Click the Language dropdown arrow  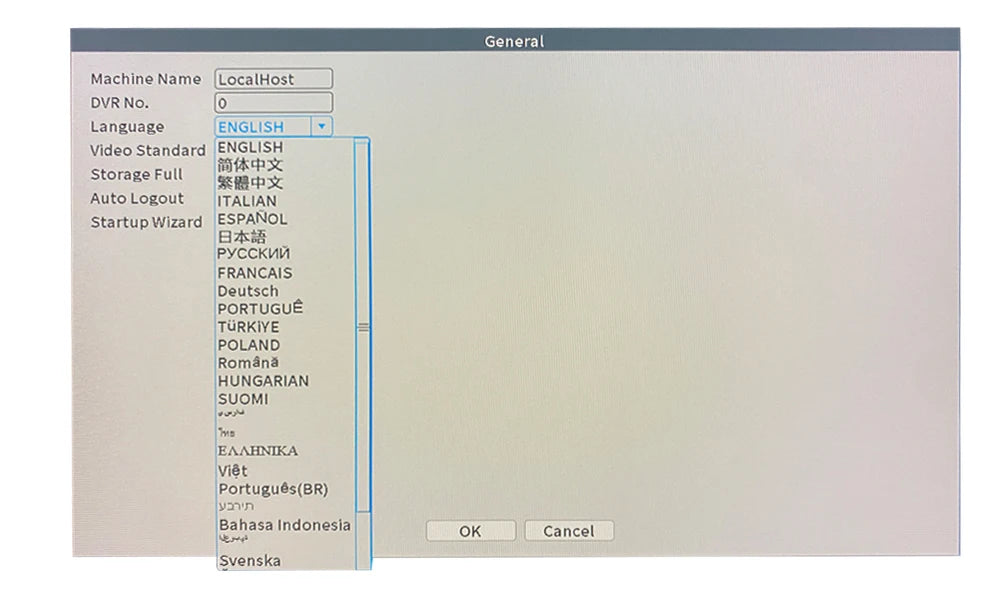(321, 127)
